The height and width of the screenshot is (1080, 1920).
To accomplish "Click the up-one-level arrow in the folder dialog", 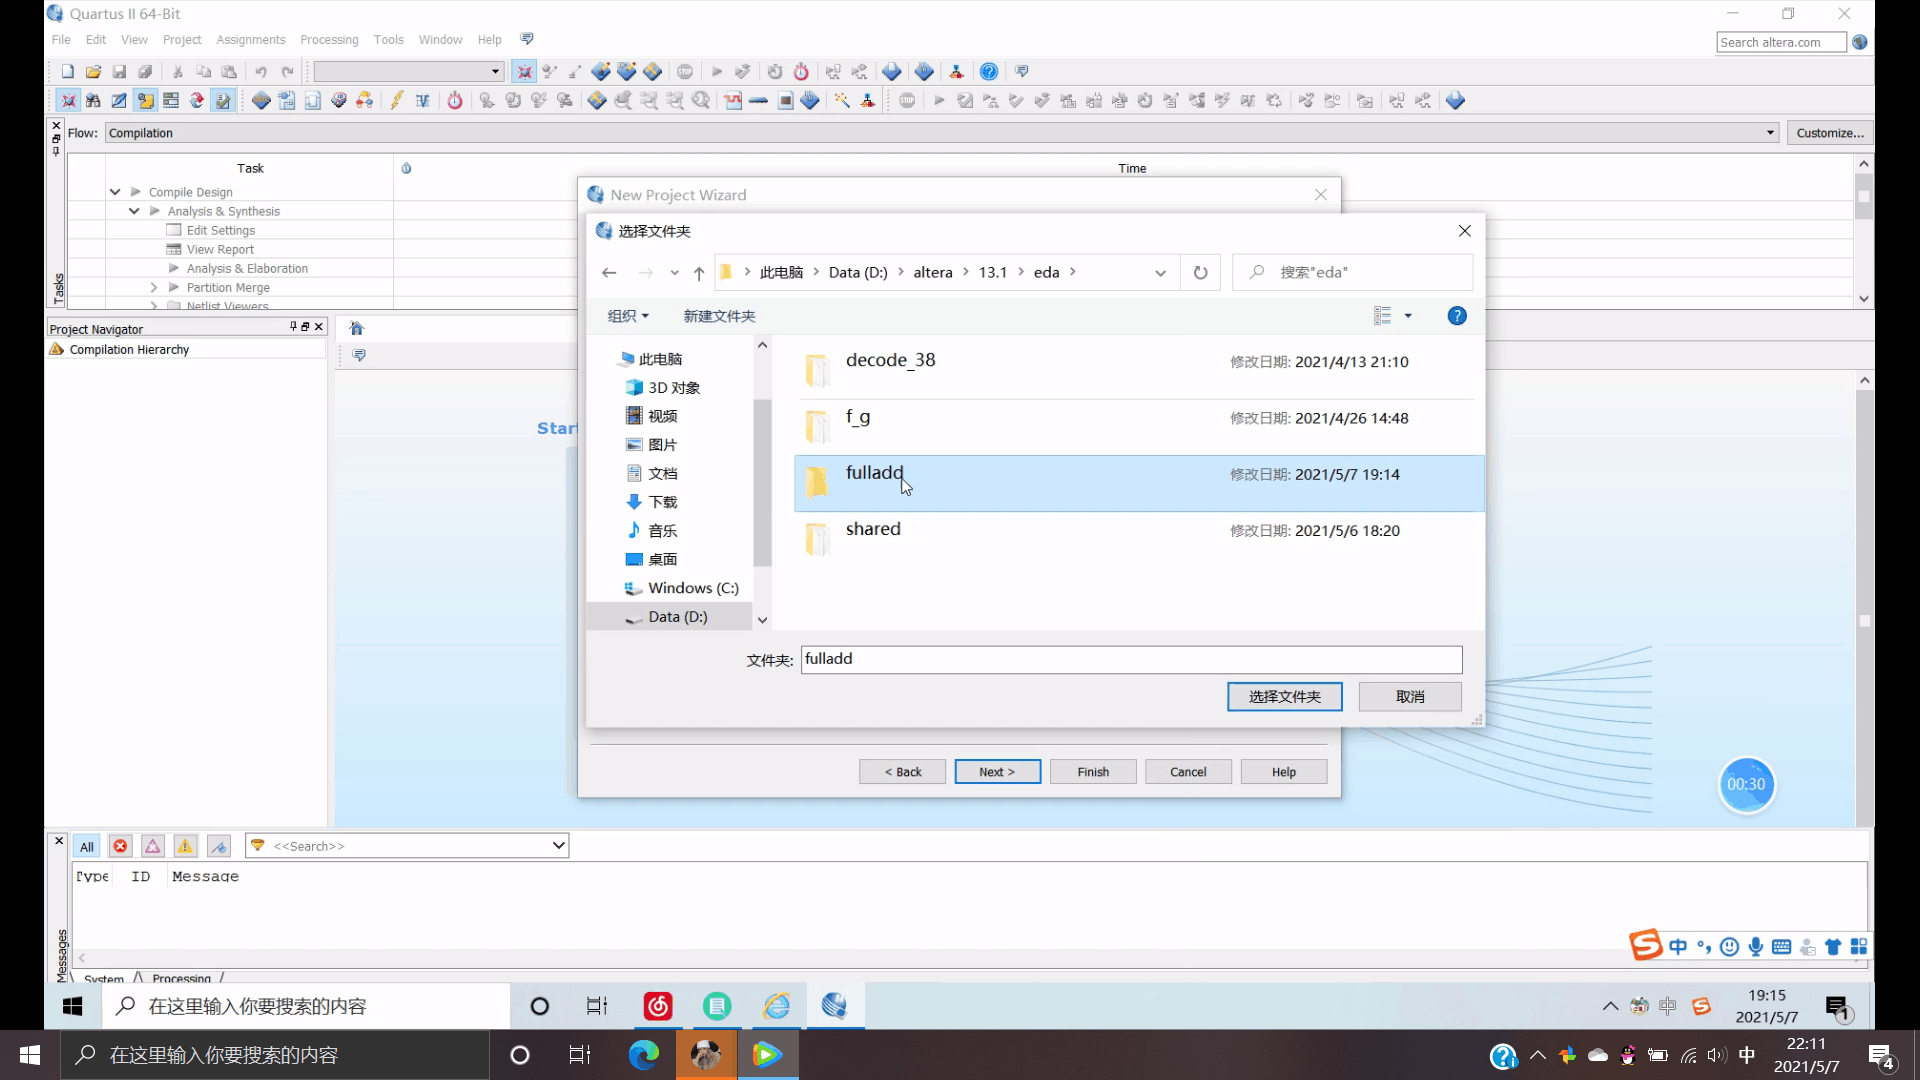I will tap(699, 273).
